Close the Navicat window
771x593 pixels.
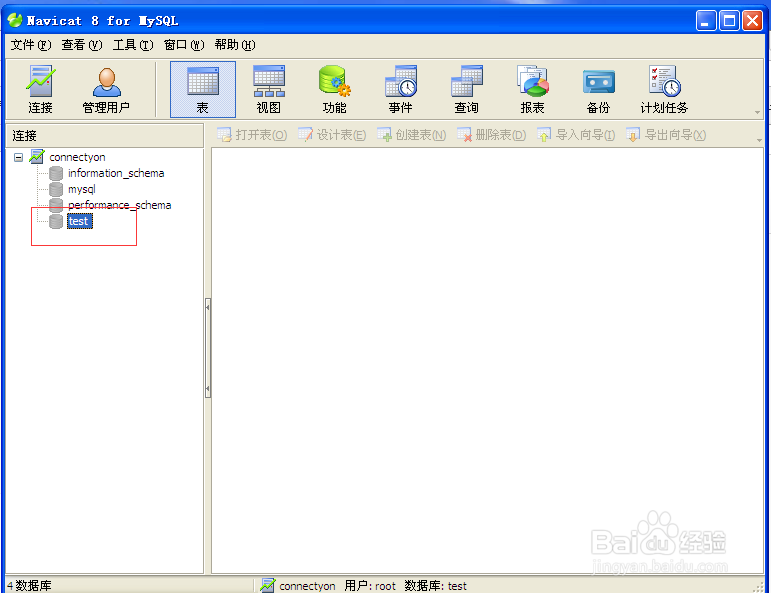[x=752, y=21]
